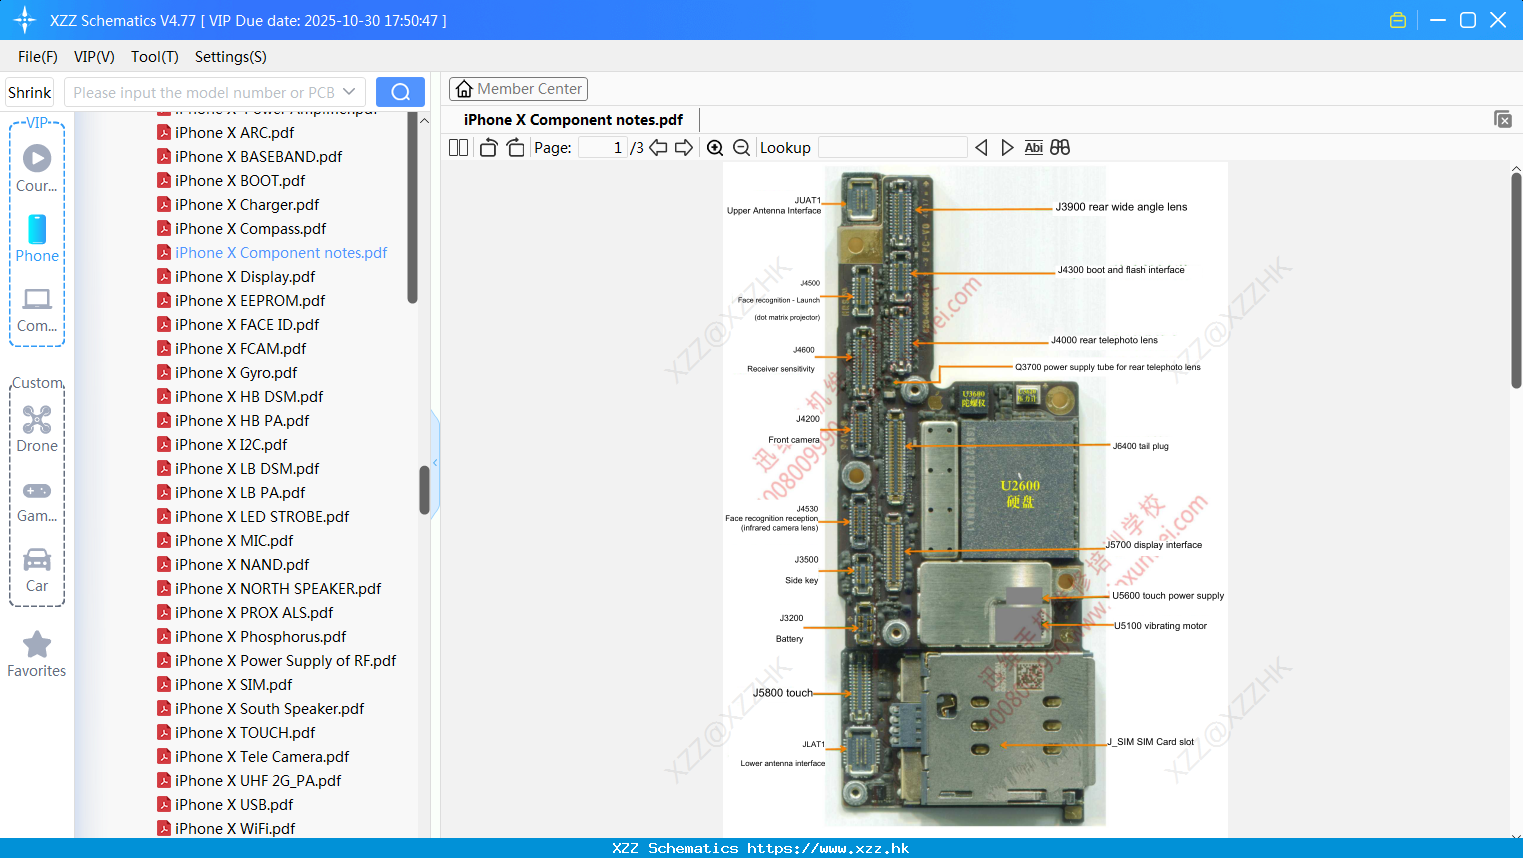Click file list scroll up arrow

424,121
